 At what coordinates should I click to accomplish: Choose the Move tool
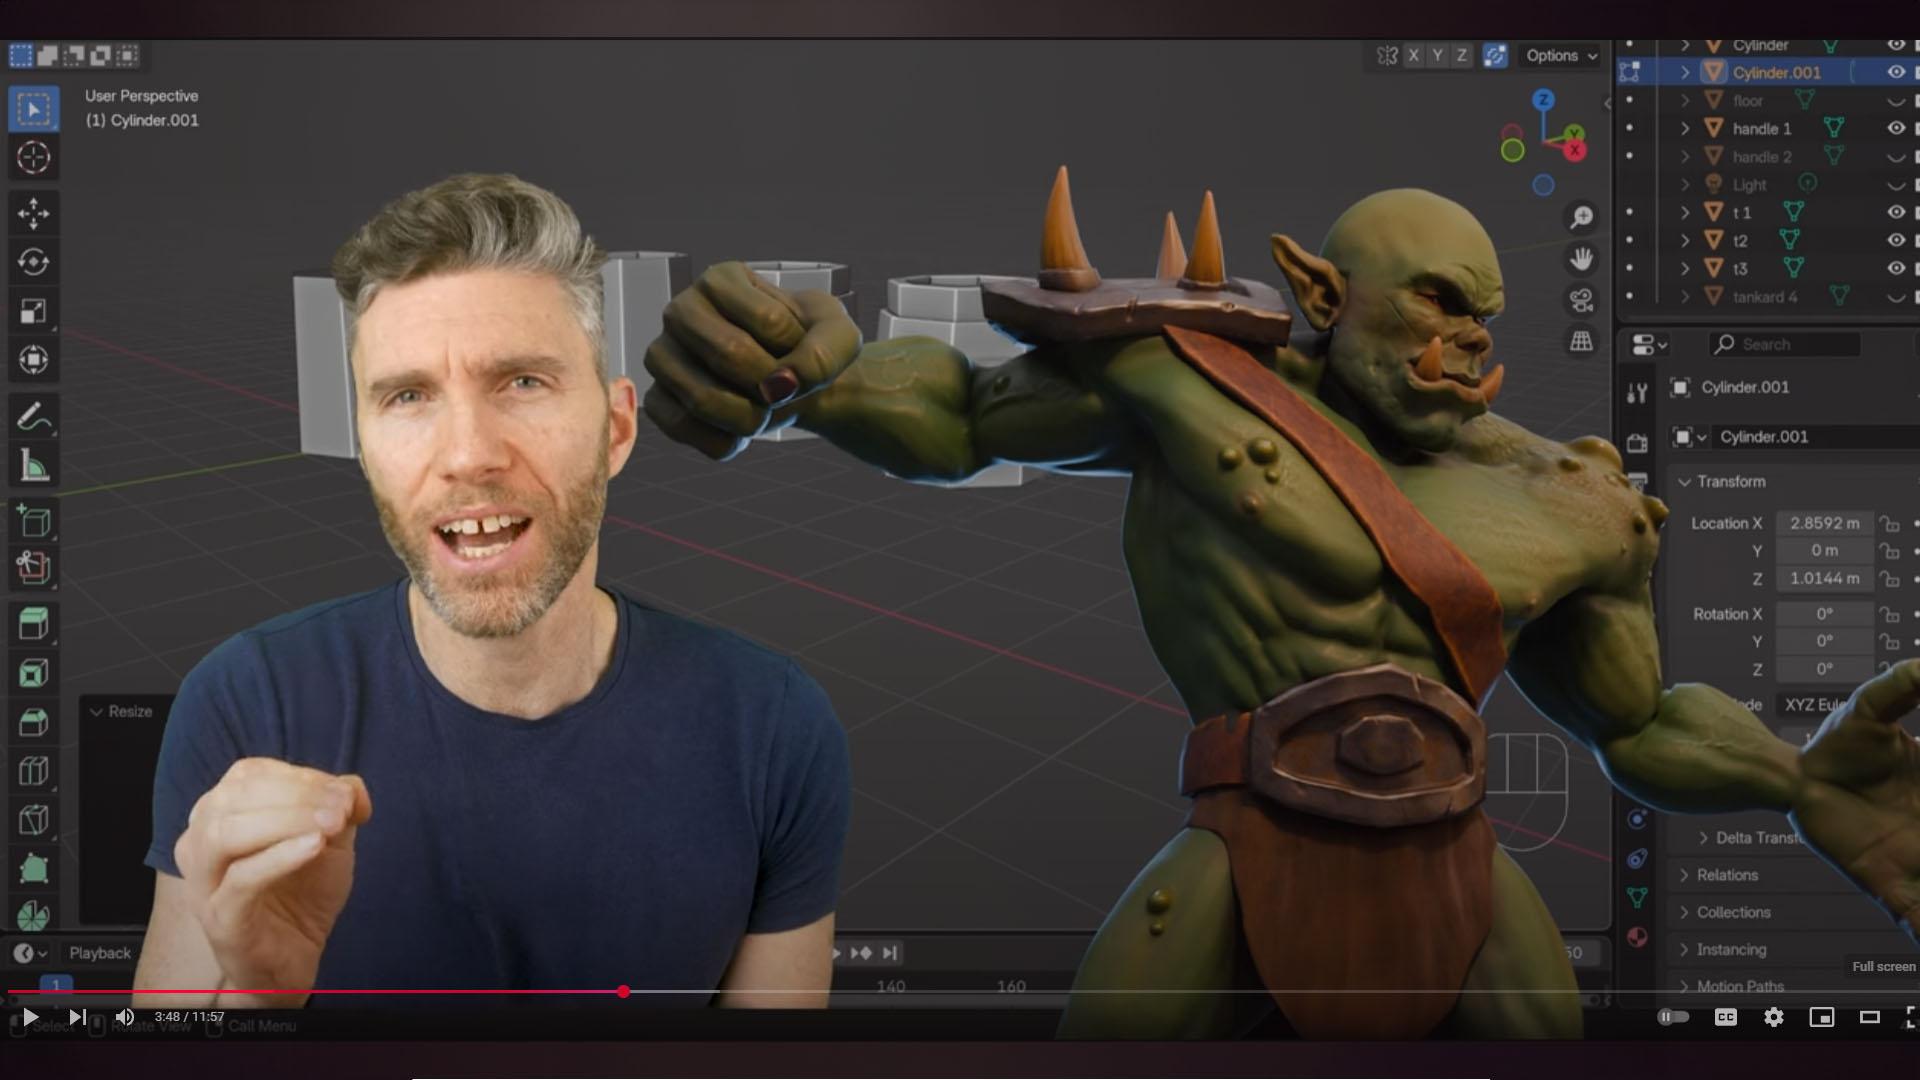coord(33,213)
